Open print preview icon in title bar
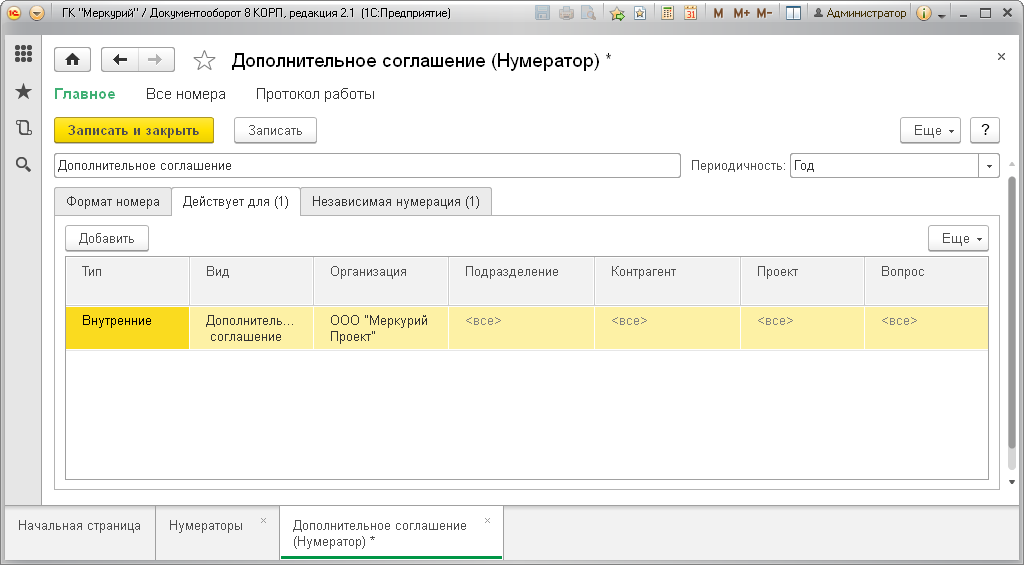Image resolution: width=1024 pixels, height=565 pixels. (589, 13)
